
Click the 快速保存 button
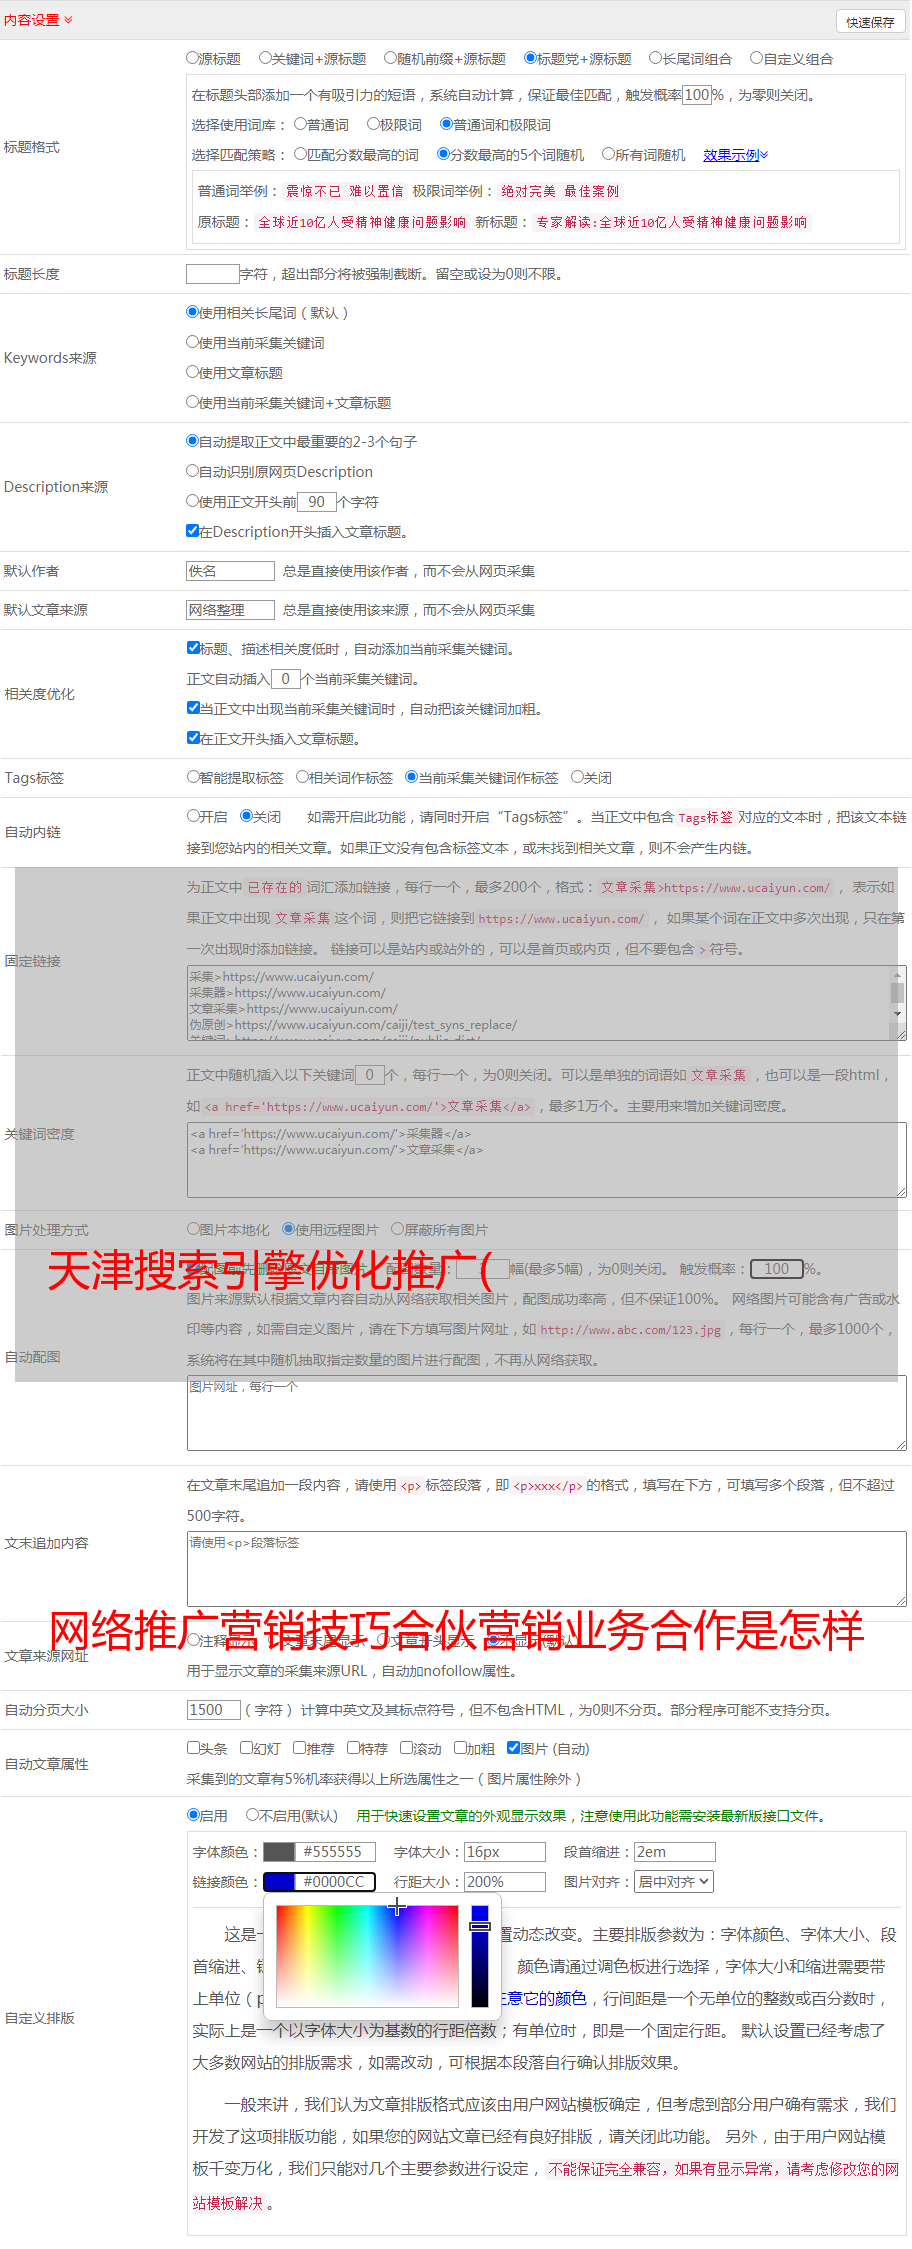pos(869,22)
